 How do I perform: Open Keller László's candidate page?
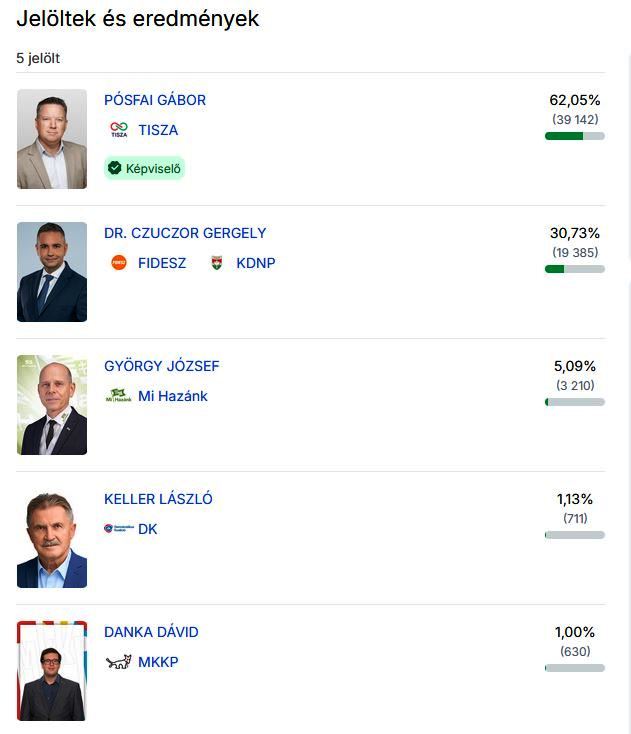(x=158, y=499)
